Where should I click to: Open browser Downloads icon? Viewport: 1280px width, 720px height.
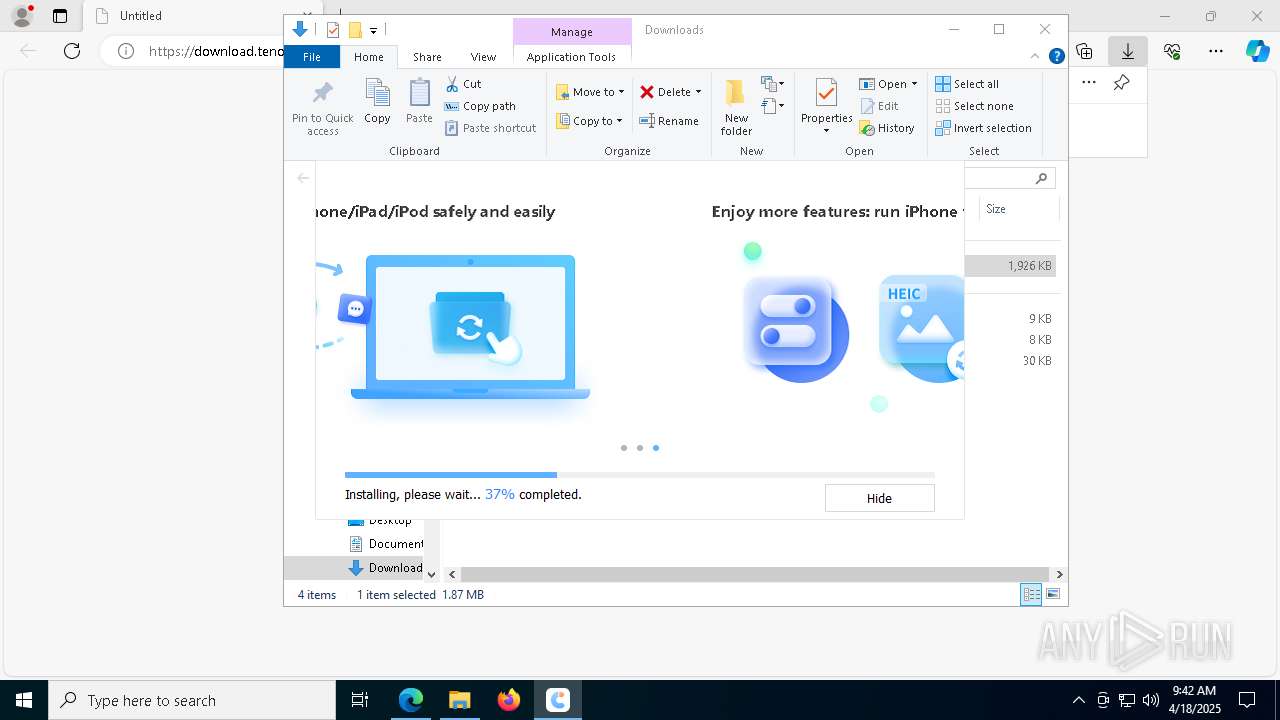point(1128,51)
